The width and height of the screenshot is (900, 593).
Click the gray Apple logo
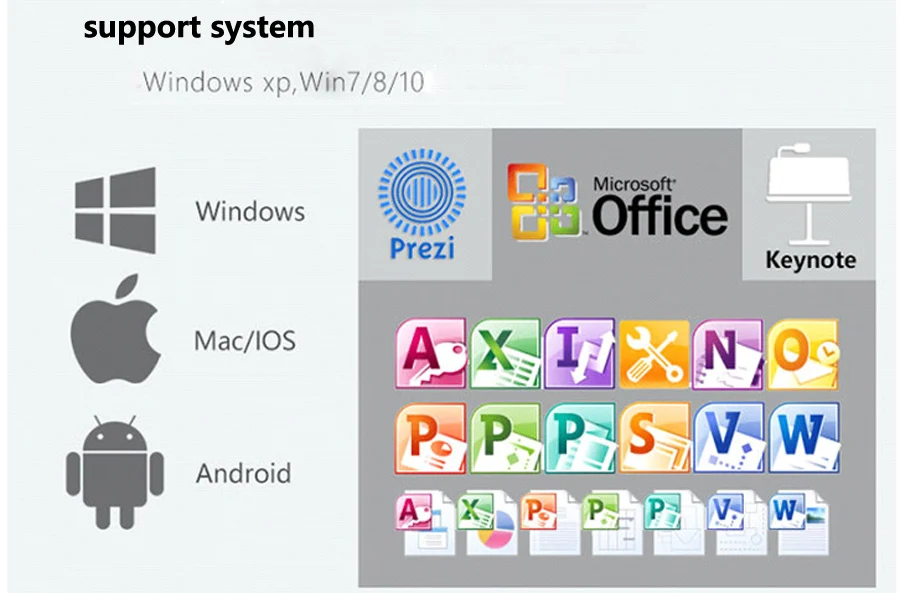pos(115,328)
